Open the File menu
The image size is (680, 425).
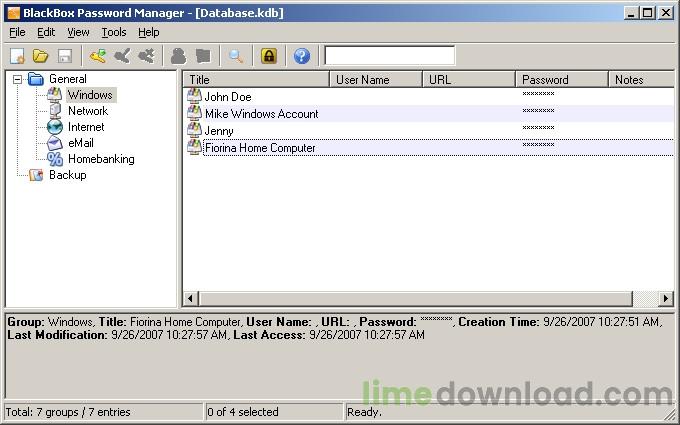(x=17, y=33)
